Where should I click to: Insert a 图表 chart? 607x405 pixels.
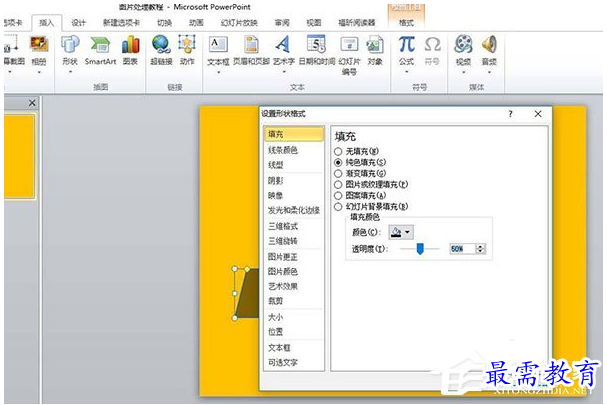(130, 50)
